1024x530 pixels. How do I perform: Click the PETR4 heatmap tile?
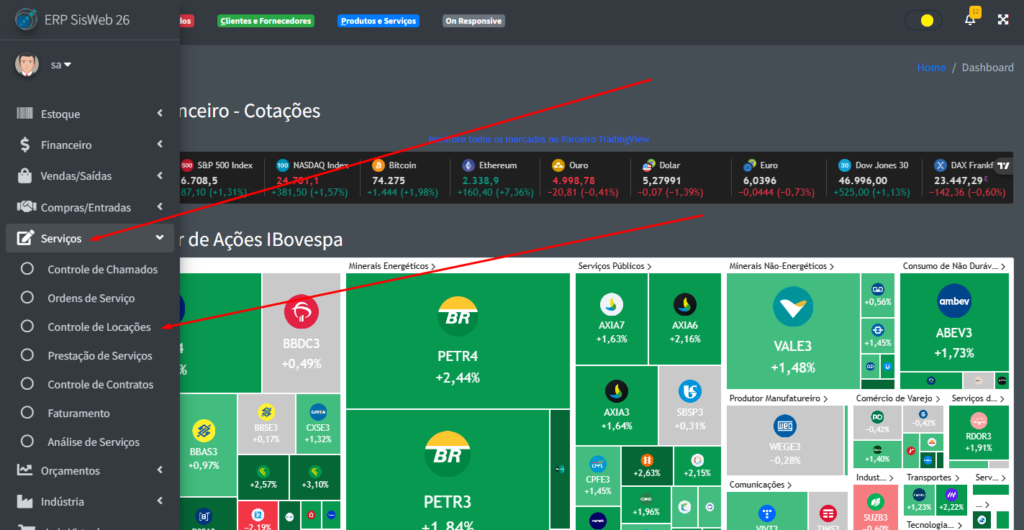[458, 341]
